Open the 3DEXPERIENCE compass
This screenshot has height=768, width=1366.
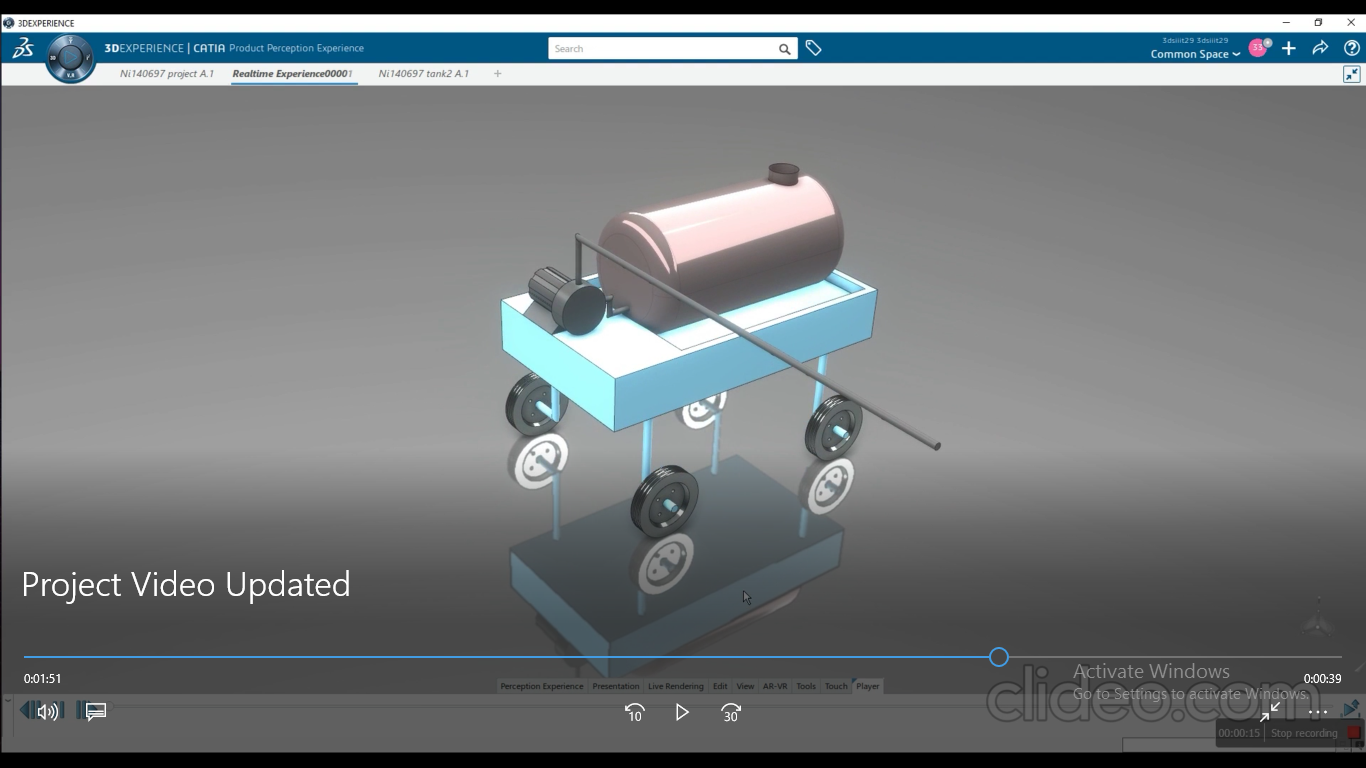tap(70, 58)
